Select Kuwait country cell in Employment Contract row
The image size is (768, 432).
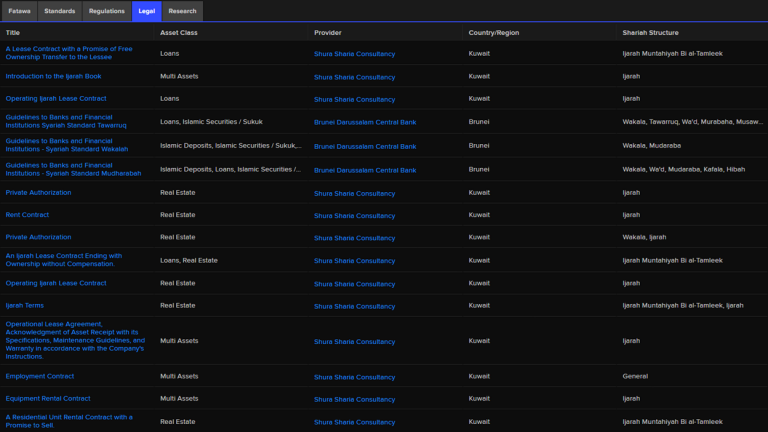[479, 376]
